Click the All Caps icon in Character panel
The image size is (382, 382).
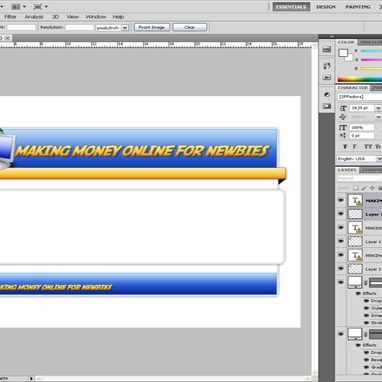[368, 147]
